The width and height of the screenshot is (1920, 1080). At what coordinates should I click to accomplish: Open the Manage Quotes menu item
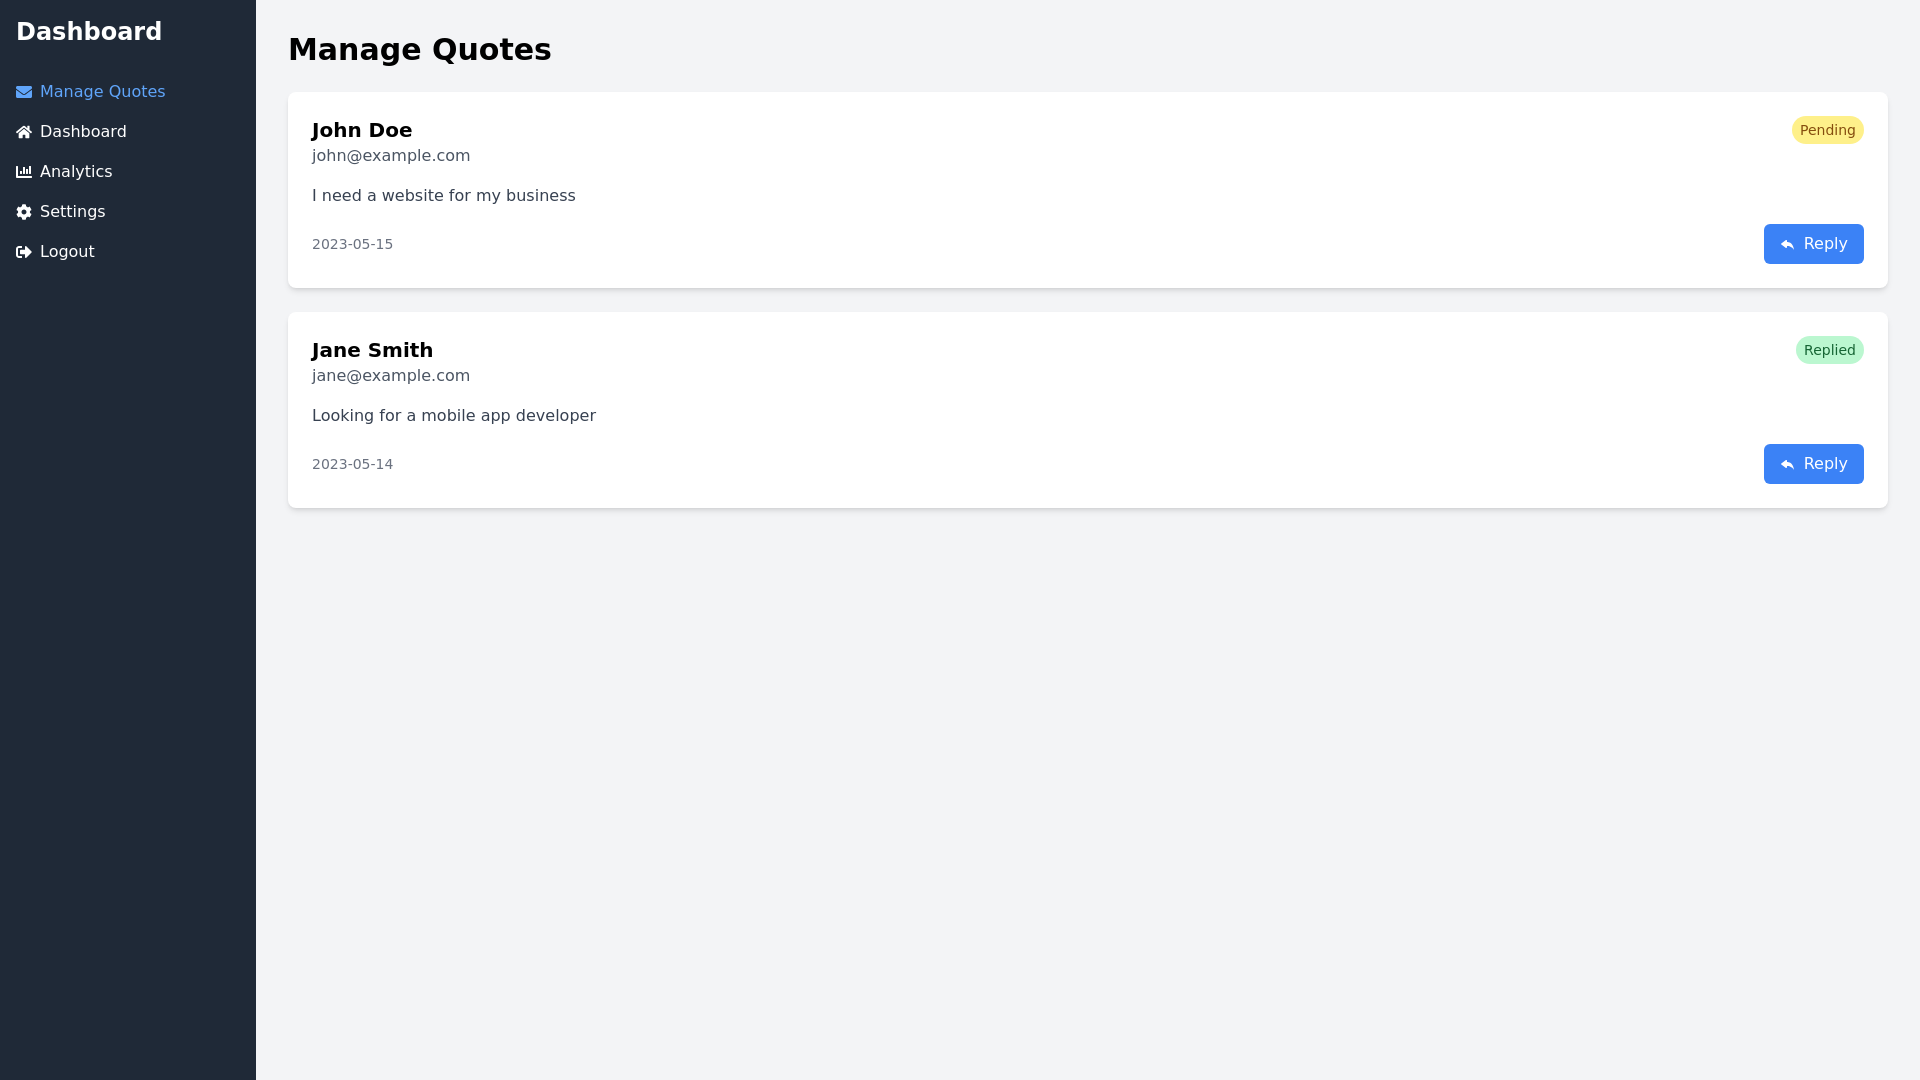102,92
